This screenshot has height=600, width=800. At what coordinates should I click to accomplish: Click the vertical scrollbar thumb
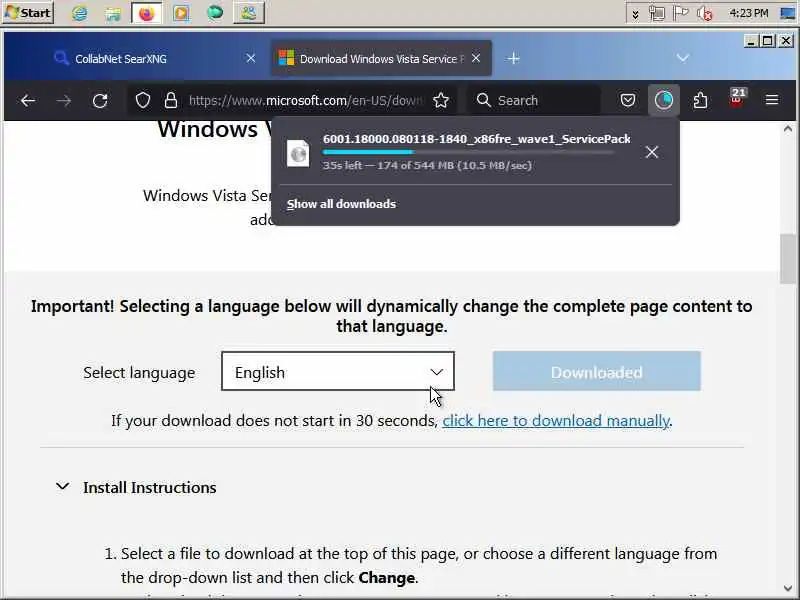pyautogui.click(x=788, y=259)
